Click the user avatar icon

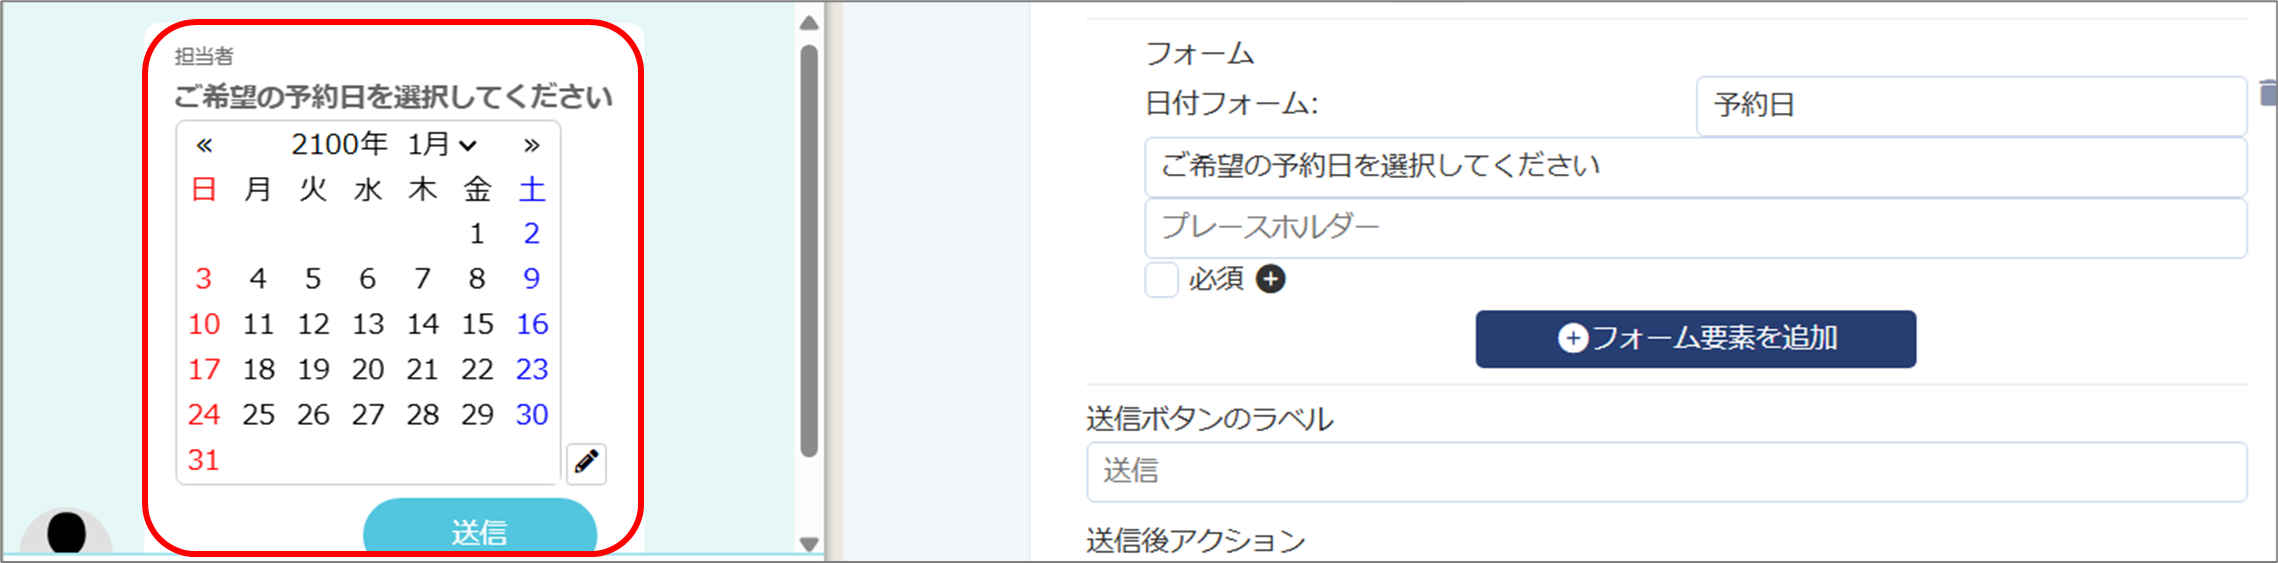[x=66, y=531]
